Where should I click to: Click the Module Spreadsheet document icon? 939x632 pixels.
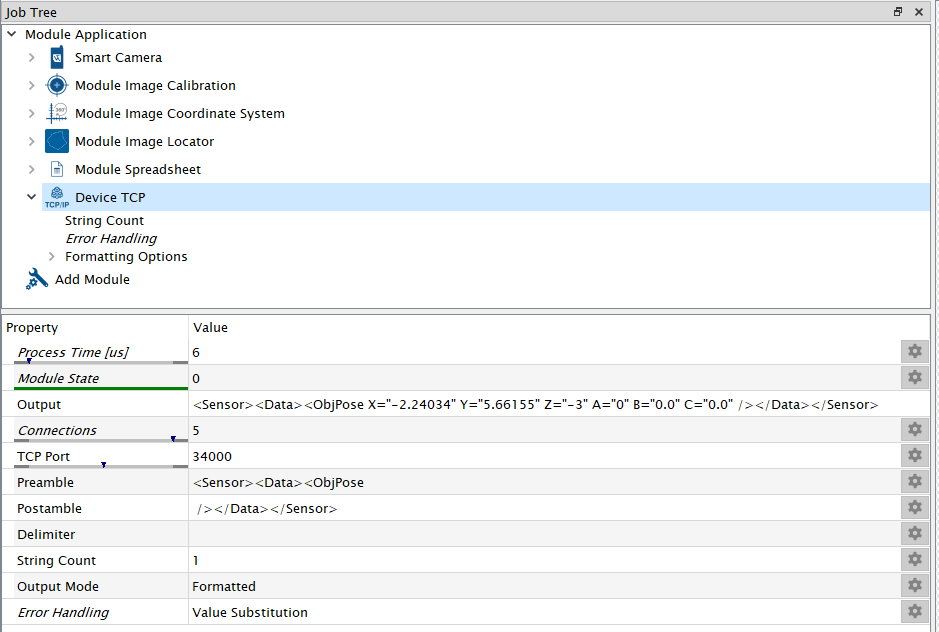[57, 170]
